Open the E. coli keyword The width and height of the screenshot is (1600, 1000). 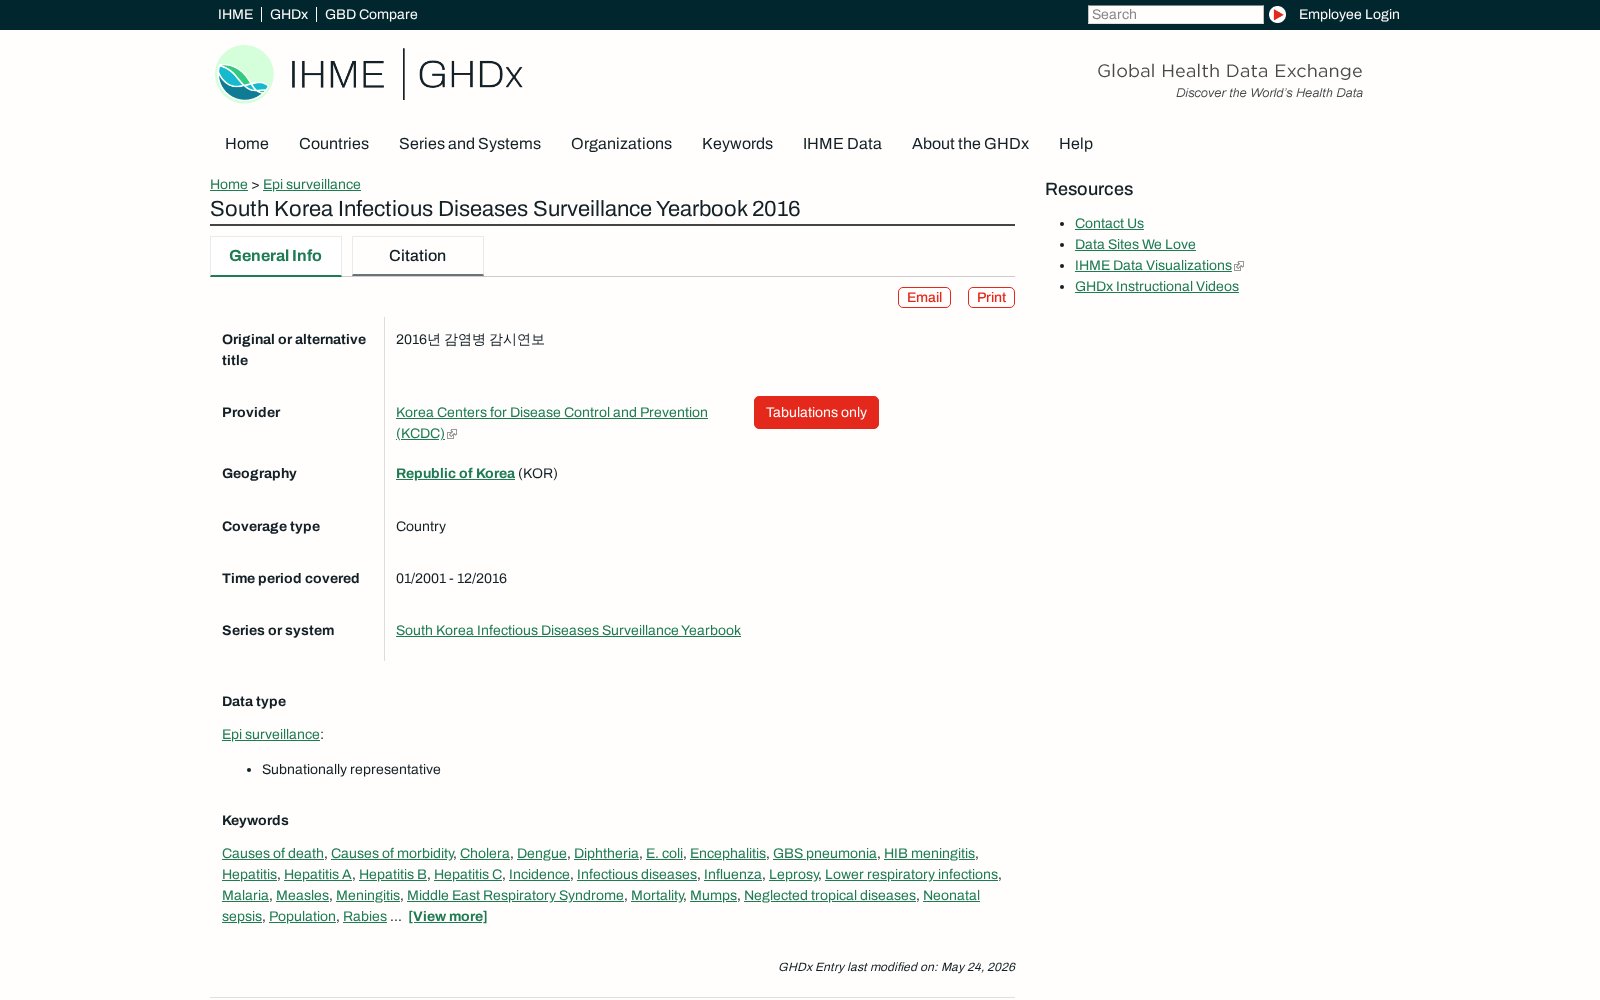[x=664, y=853]
